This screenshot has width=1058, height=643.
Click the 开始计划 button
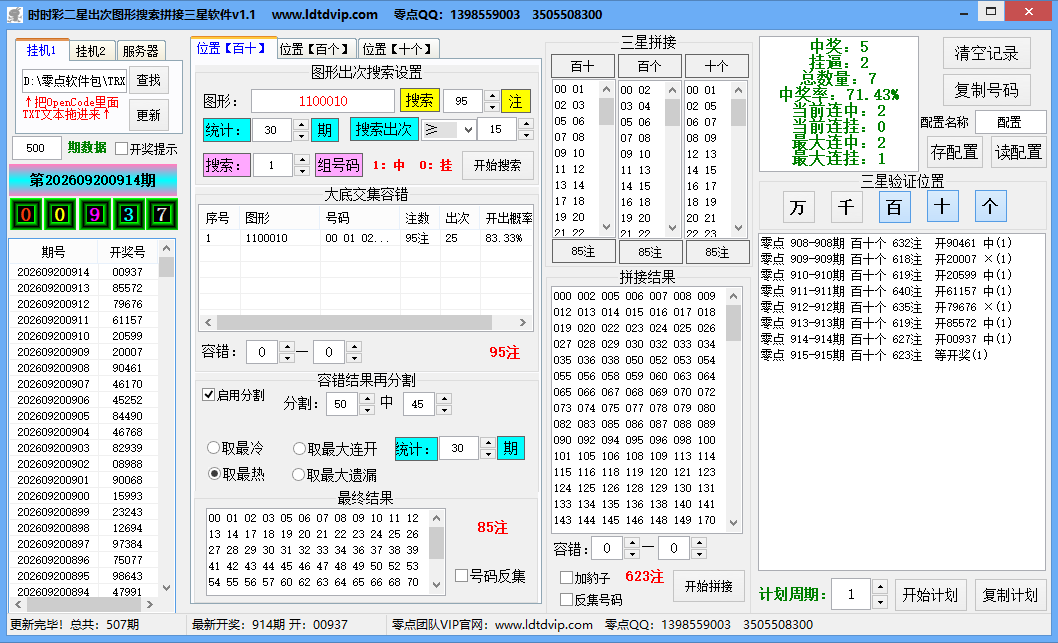930,595
